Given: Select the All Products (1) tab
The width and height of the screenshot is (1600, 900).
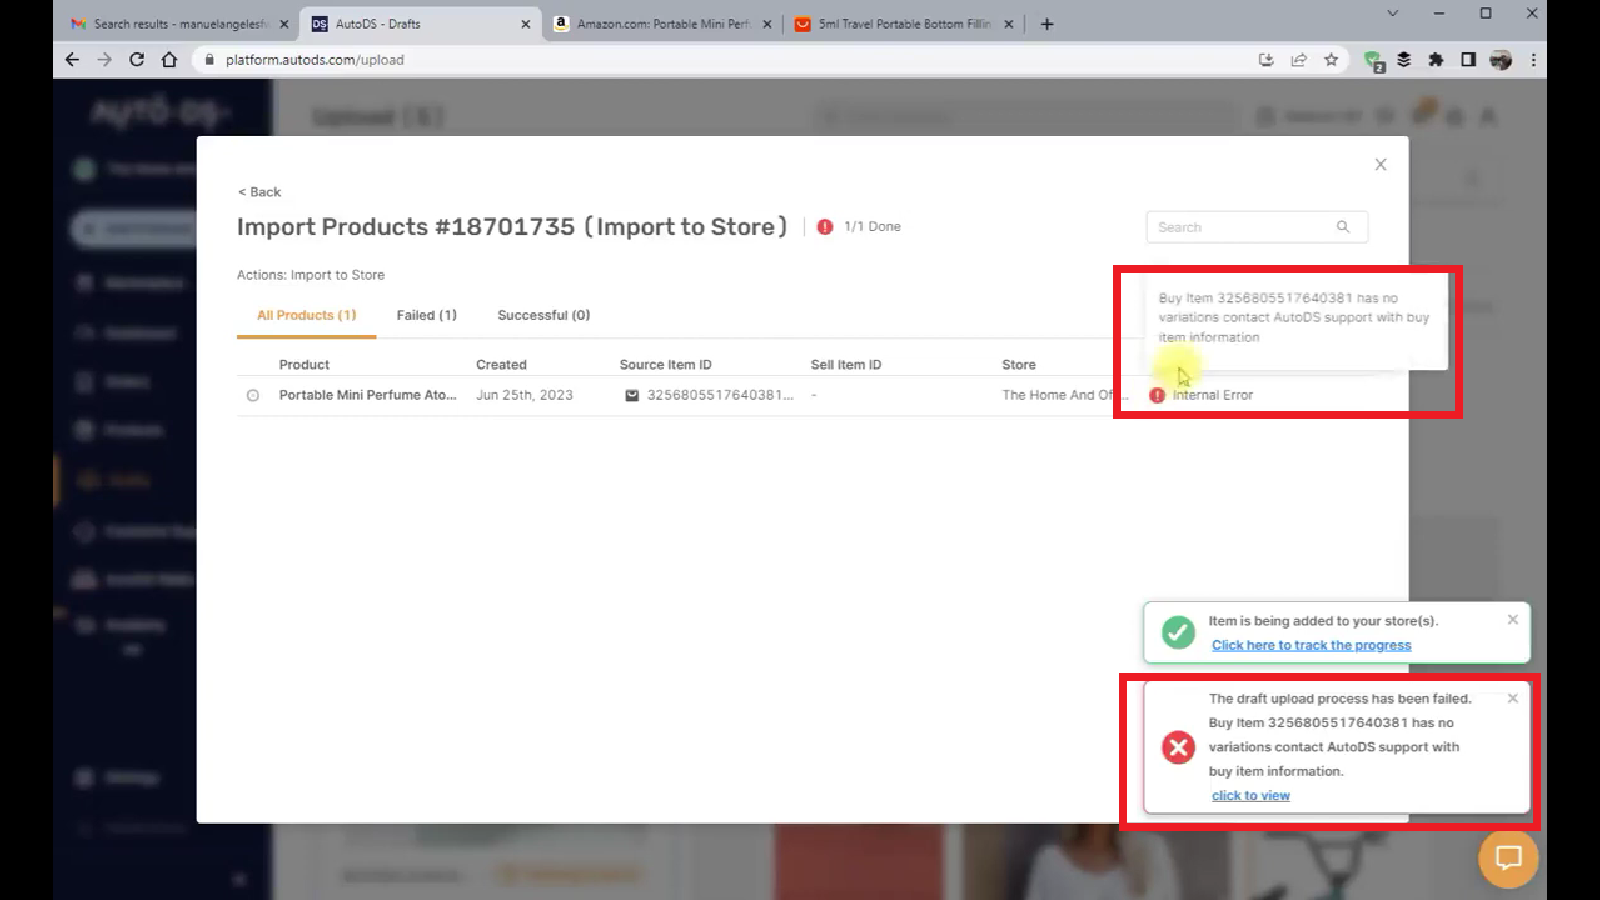Looking at the screenshot, I should 306,315.
